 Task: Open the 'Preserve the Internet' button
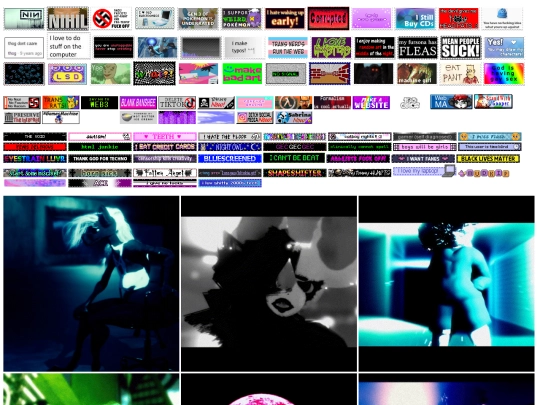pyautogui.click(x=22, y=117)
